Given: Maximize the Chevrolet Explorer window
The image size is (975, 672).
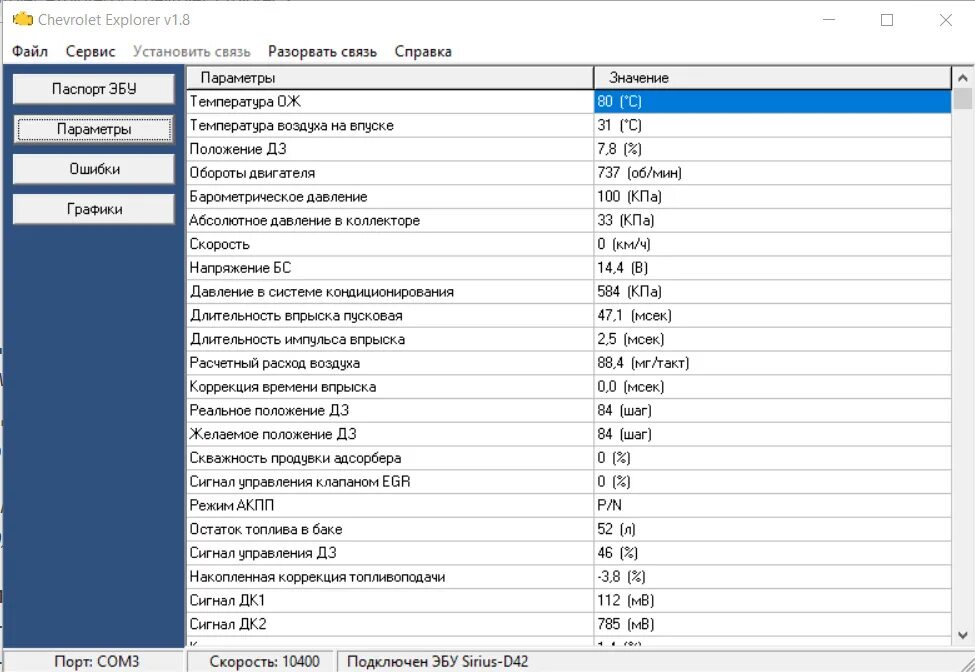Looking at the screenshot, I should pyautogui.click(x=887, y=20).
